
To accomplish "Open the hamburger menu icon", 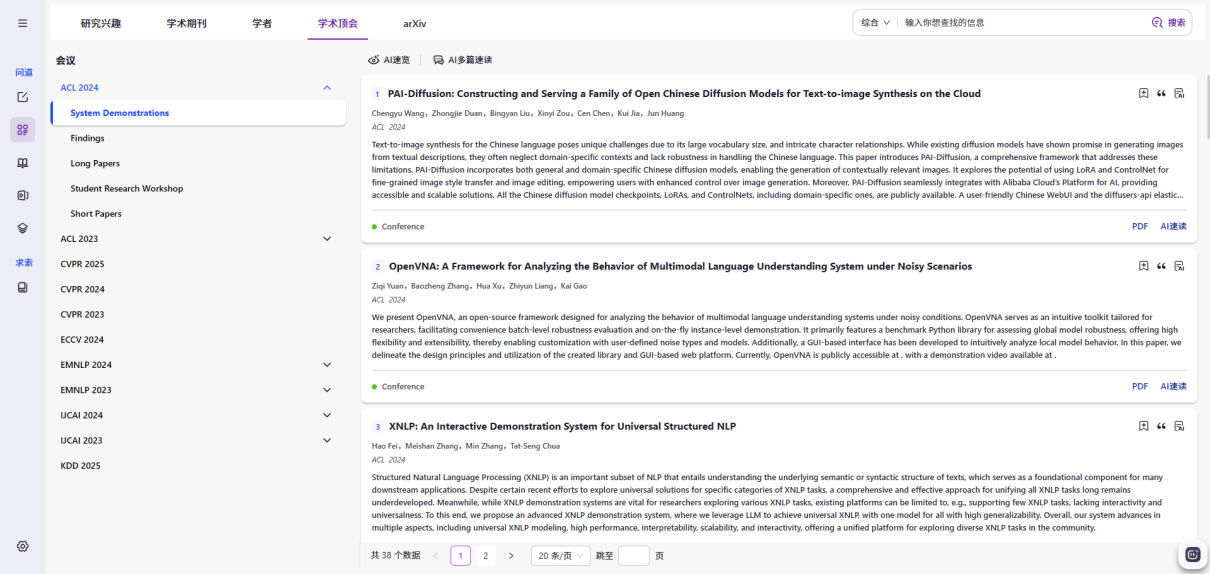I will coord(22,23).
